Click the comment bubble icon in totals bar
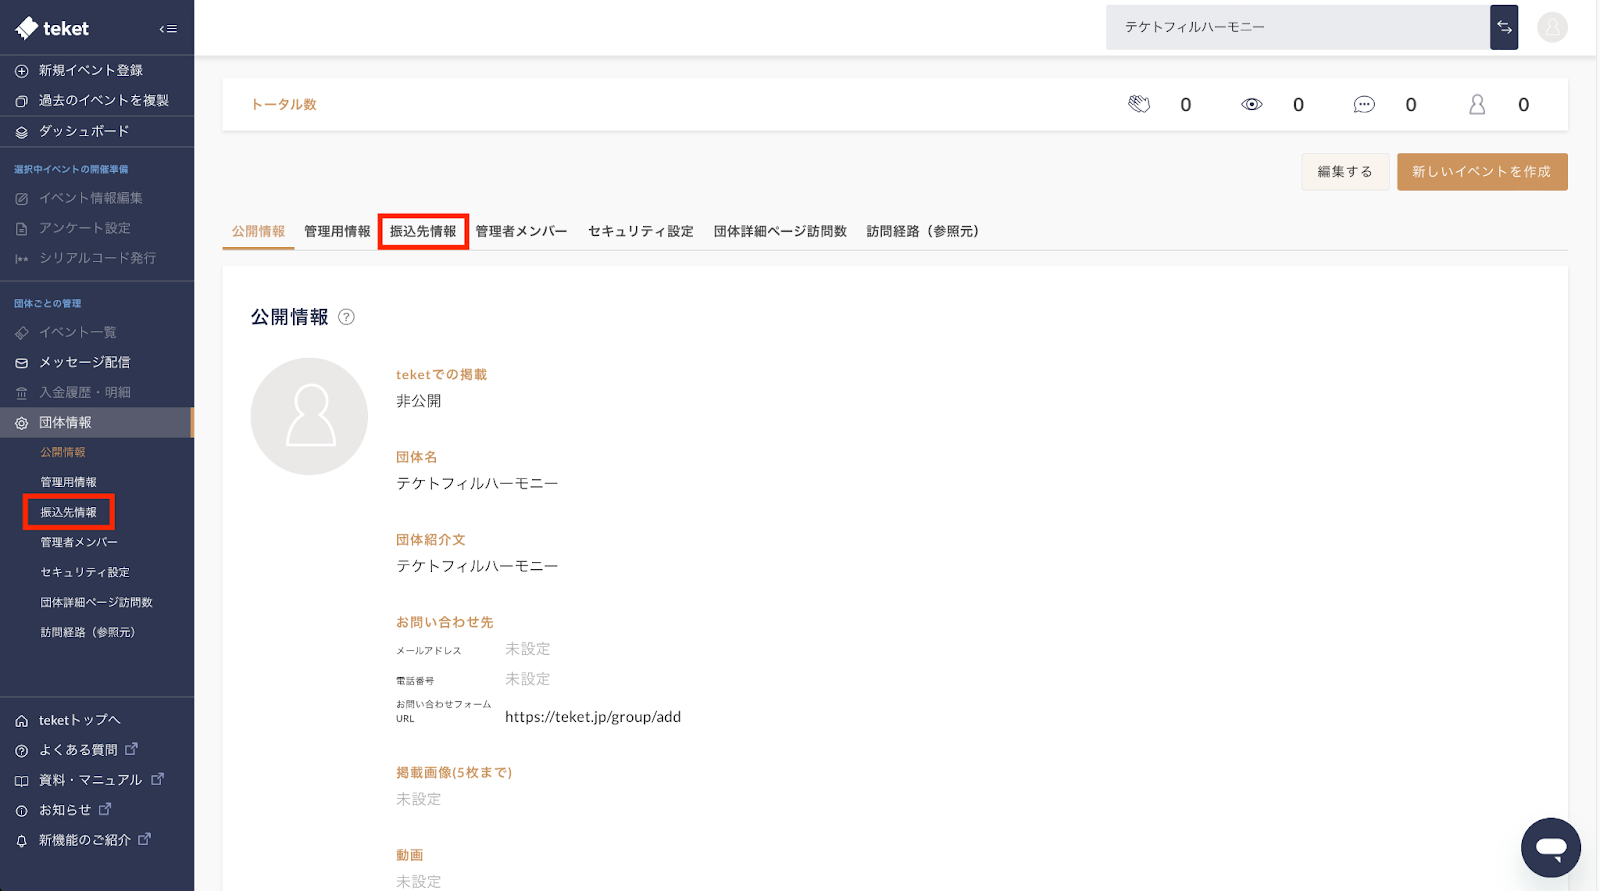This screenshot has width=1600, height=891. tap(1364, 105)
